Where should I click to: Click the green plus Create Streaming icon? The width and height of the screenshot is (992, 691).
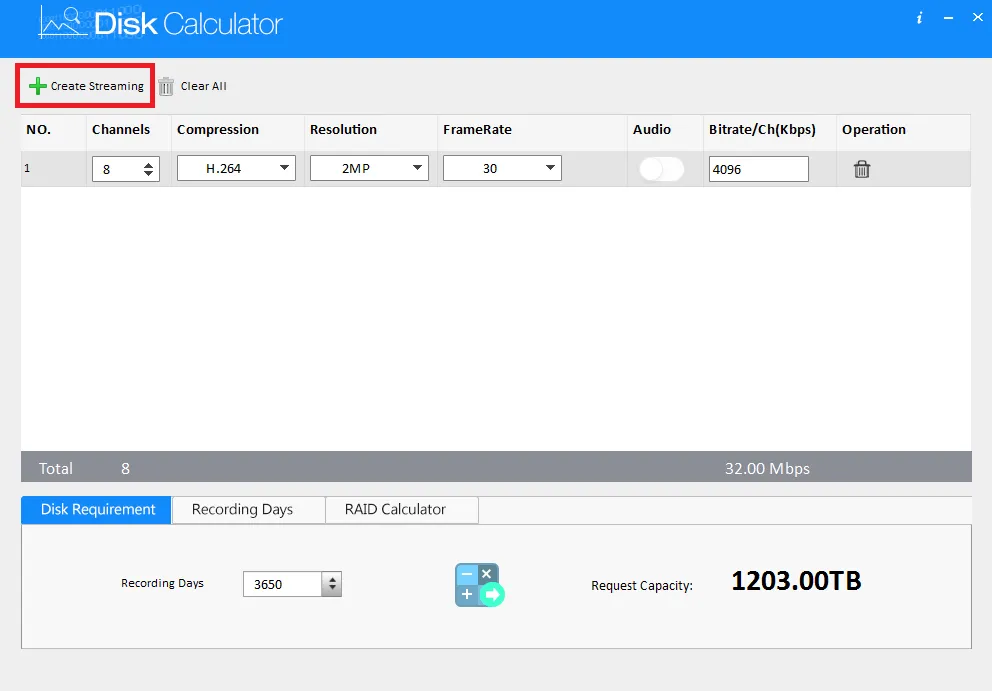click(x=38, y=86)
